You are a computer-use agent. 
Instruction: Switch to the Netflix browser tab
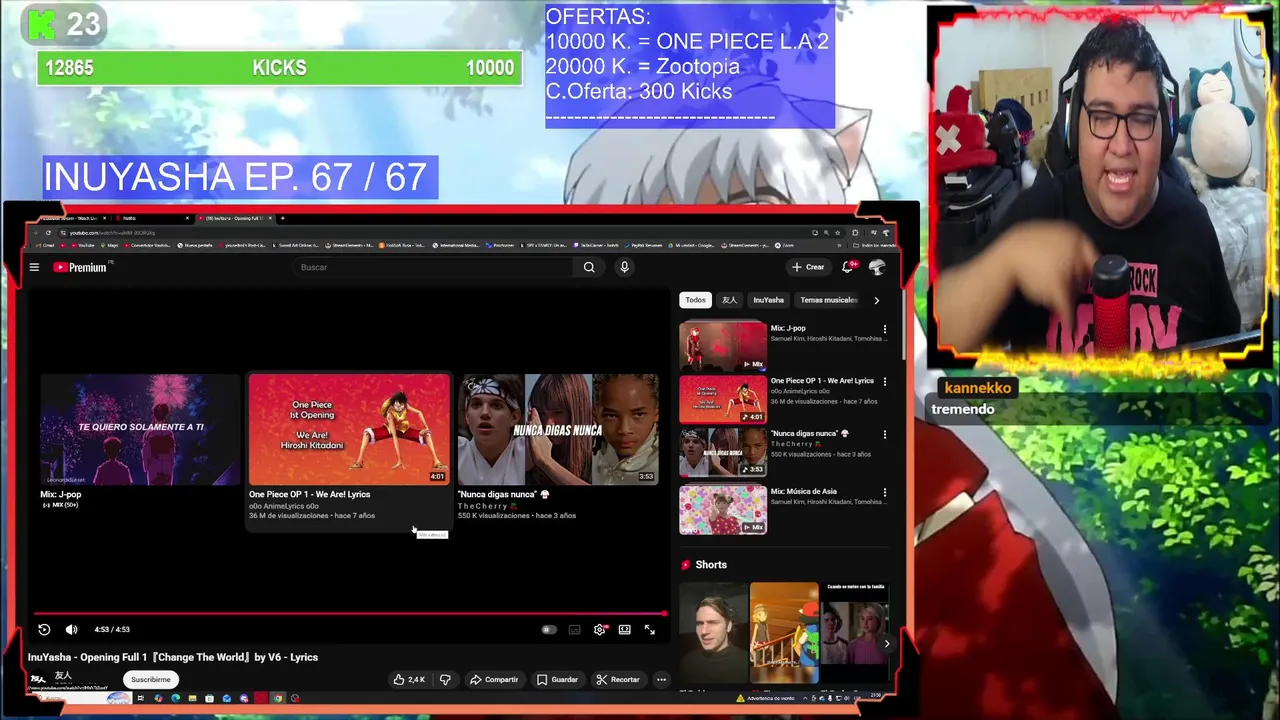153,218
